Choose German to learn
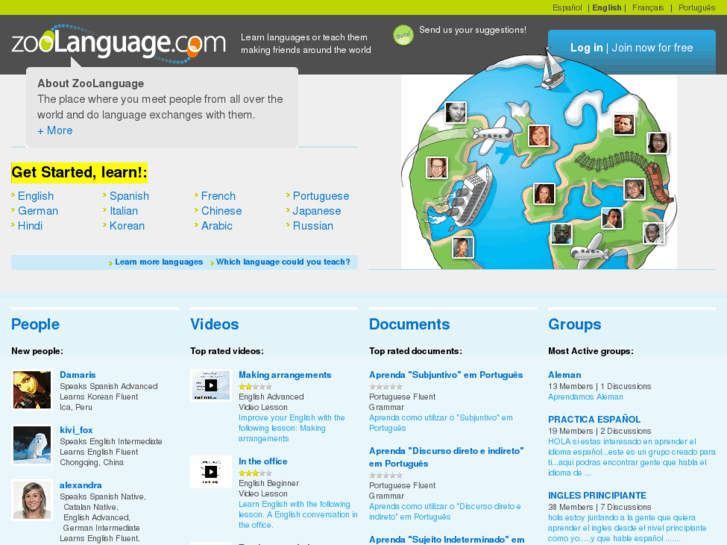Viewport: 727px width, 545px height. 38,211
